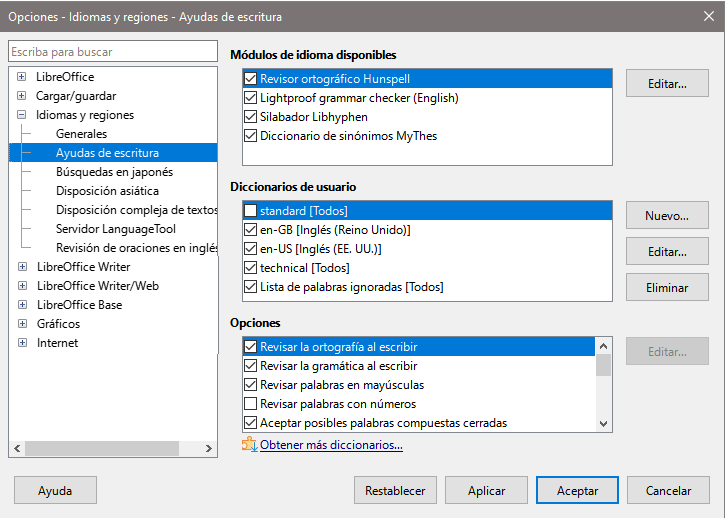The image size is (726, 518).
Task: Select Disposición compleja de textos
Action: coord(137,210)
